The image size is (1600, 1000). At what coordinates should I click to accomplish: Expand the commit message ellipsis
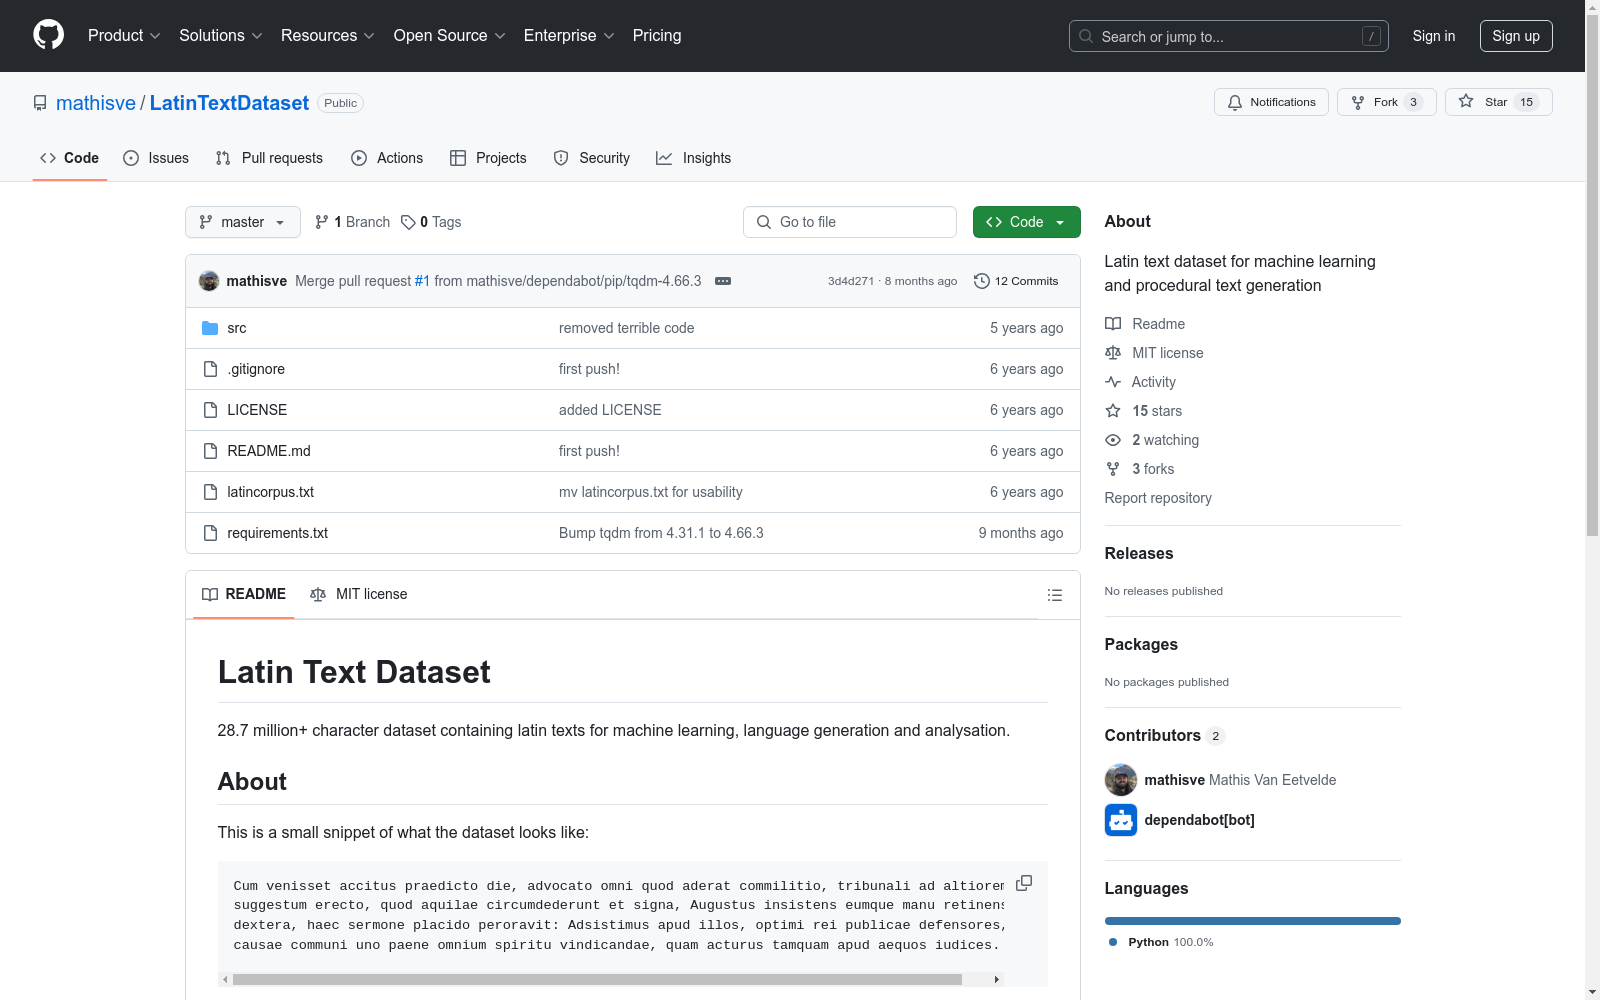(x=723, y=281)
